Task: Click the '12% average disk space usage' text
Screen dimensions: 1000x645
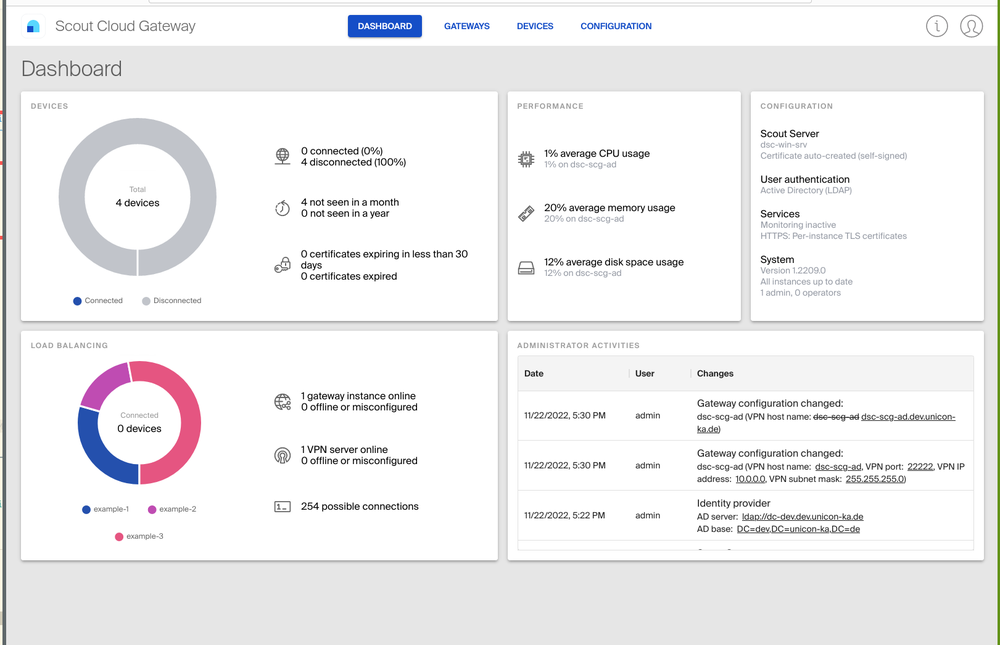Action: 614,262
